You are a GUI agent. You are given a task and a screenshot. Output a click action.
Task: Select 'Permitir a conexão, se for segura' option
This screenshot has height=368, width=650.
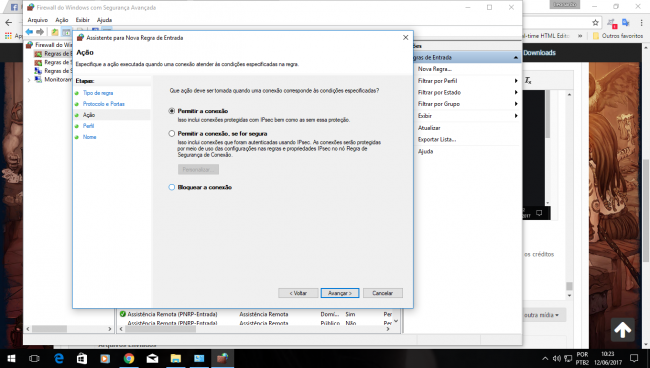[x=172, y=133]
